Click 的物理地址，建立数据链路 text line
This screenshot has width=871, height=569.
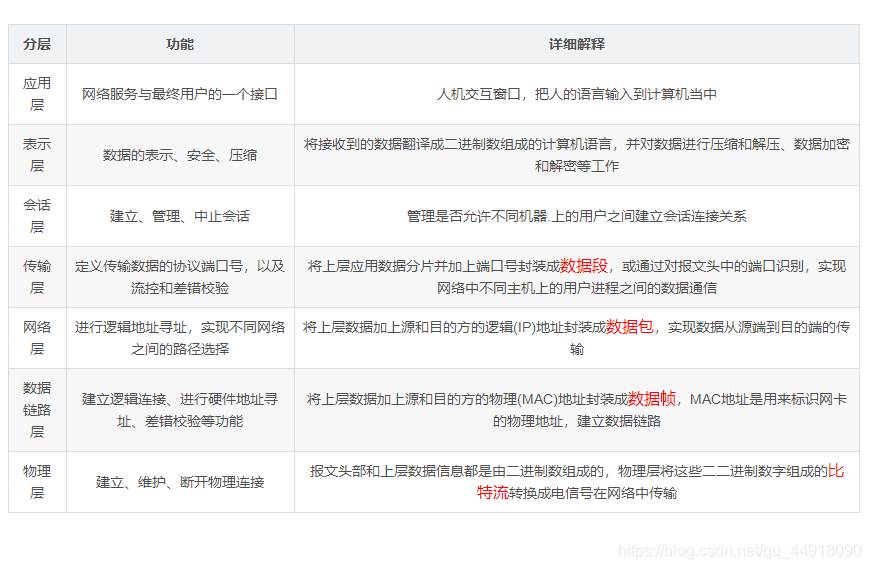tap(577, 421)
